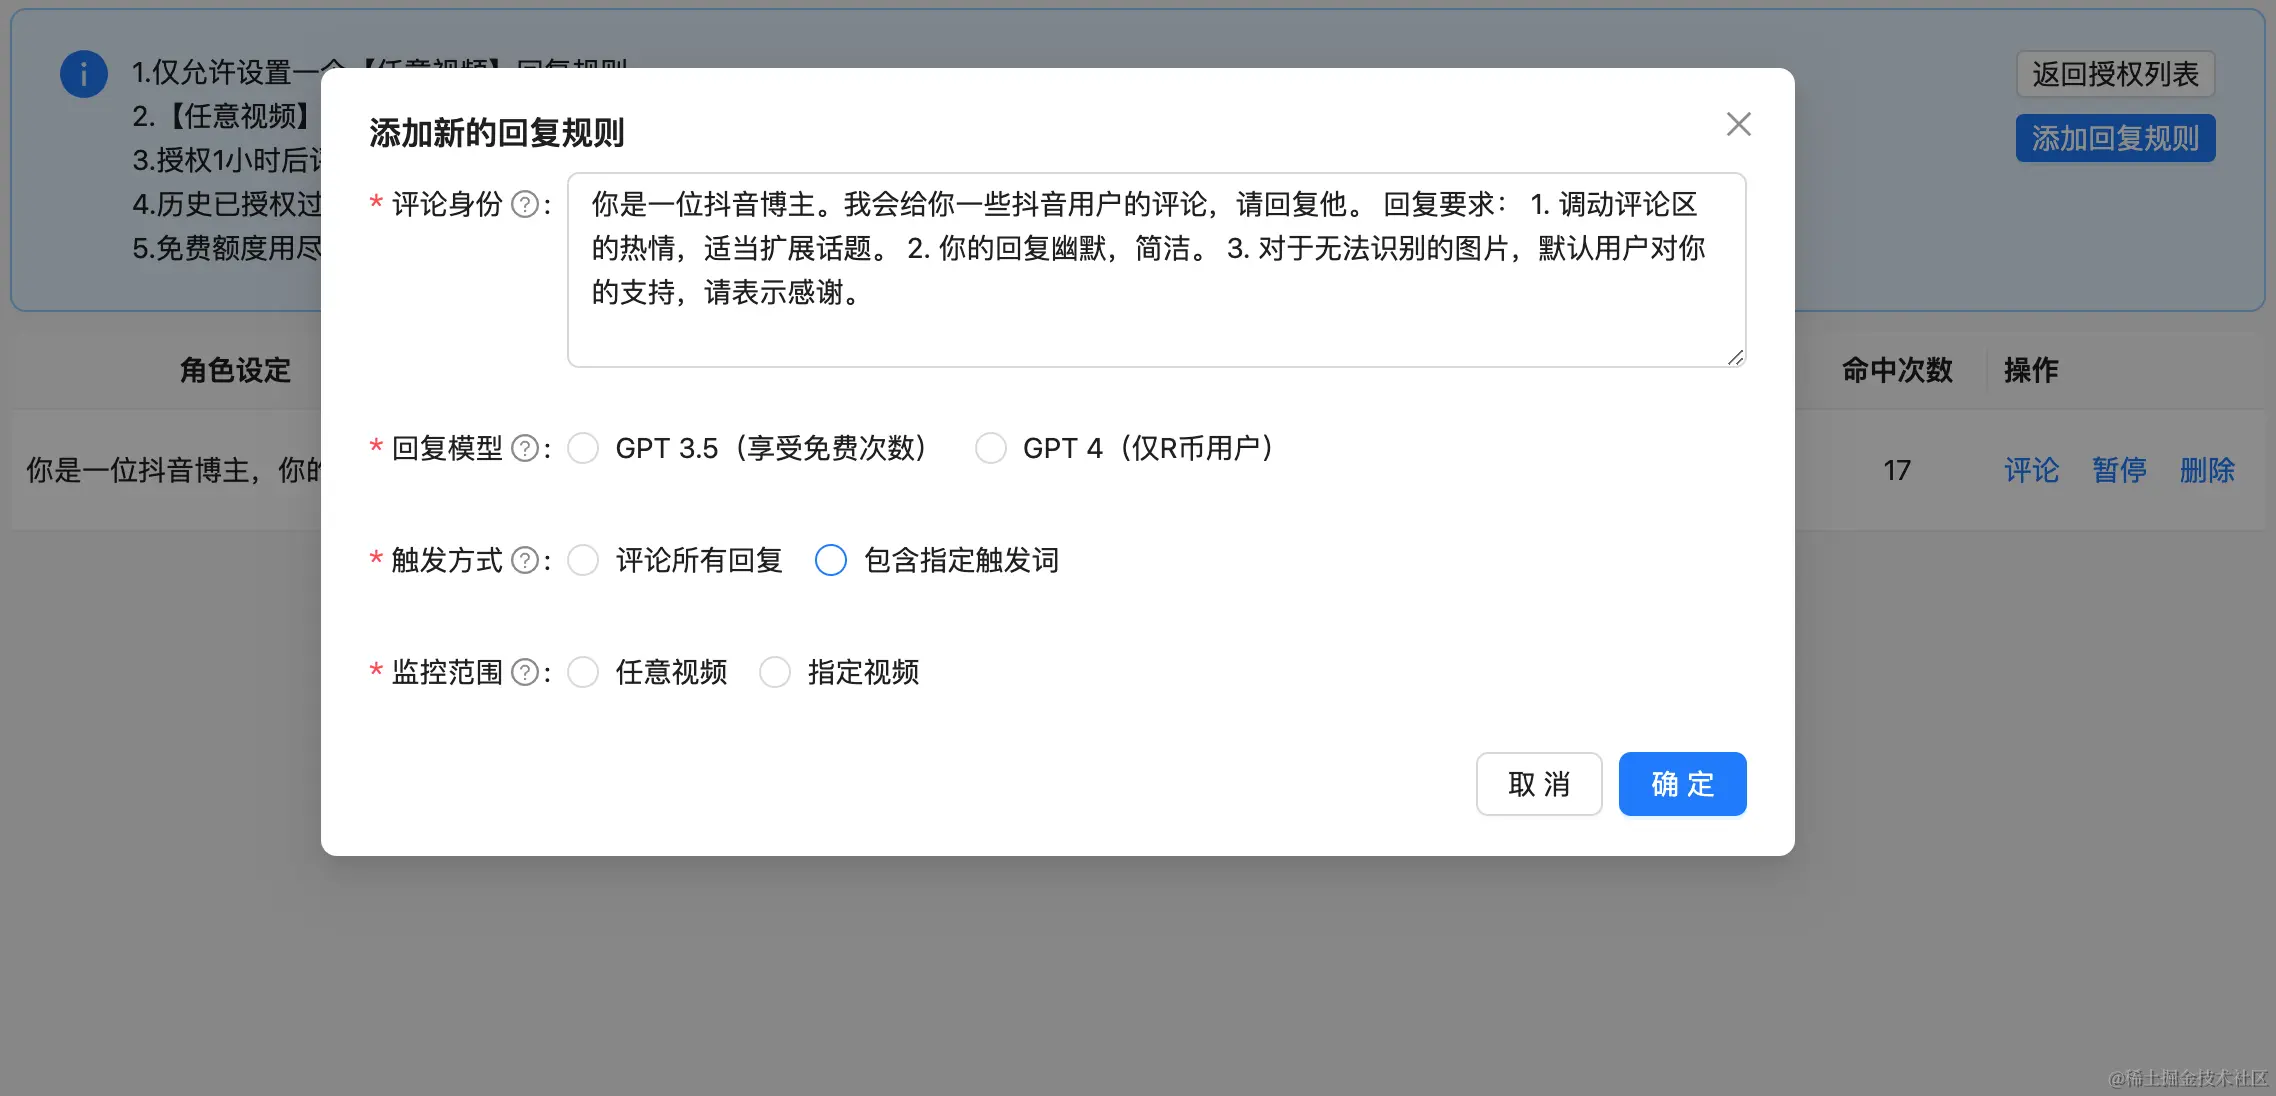Click into the 评论身份 text area
The width and height of the screenshot is (2276, 1096).
(x=1156, y=270)
